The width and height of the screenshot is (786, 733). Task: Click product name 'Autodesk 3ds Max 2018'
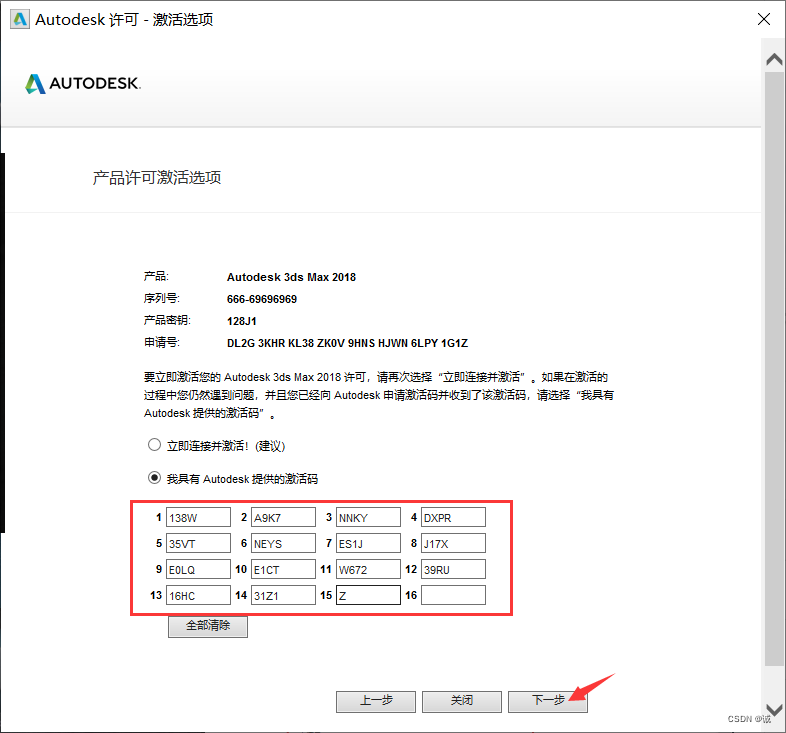(x=291, y=277)
